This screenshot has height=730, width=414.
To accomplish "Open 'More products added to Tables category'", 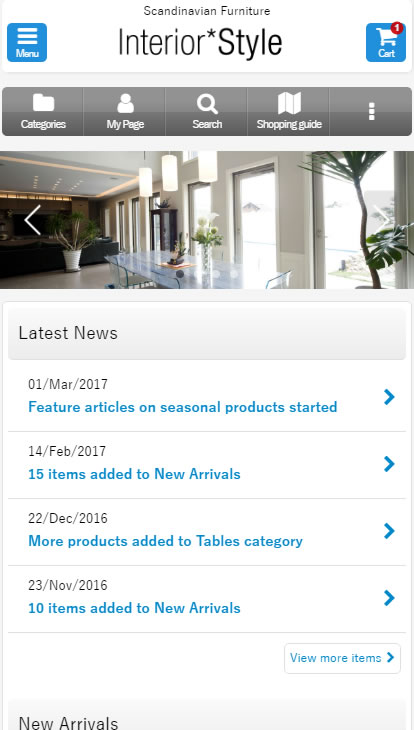I will pos(165,541).
